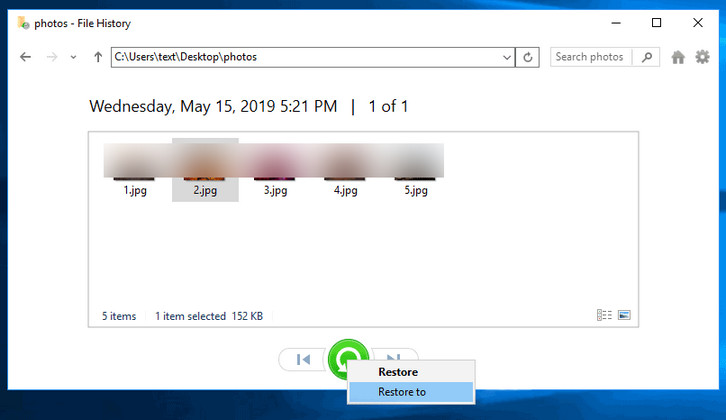This screenshot has height=420, width=726.
Task: Select the 2.jpg file
Action: pos(205,170)
